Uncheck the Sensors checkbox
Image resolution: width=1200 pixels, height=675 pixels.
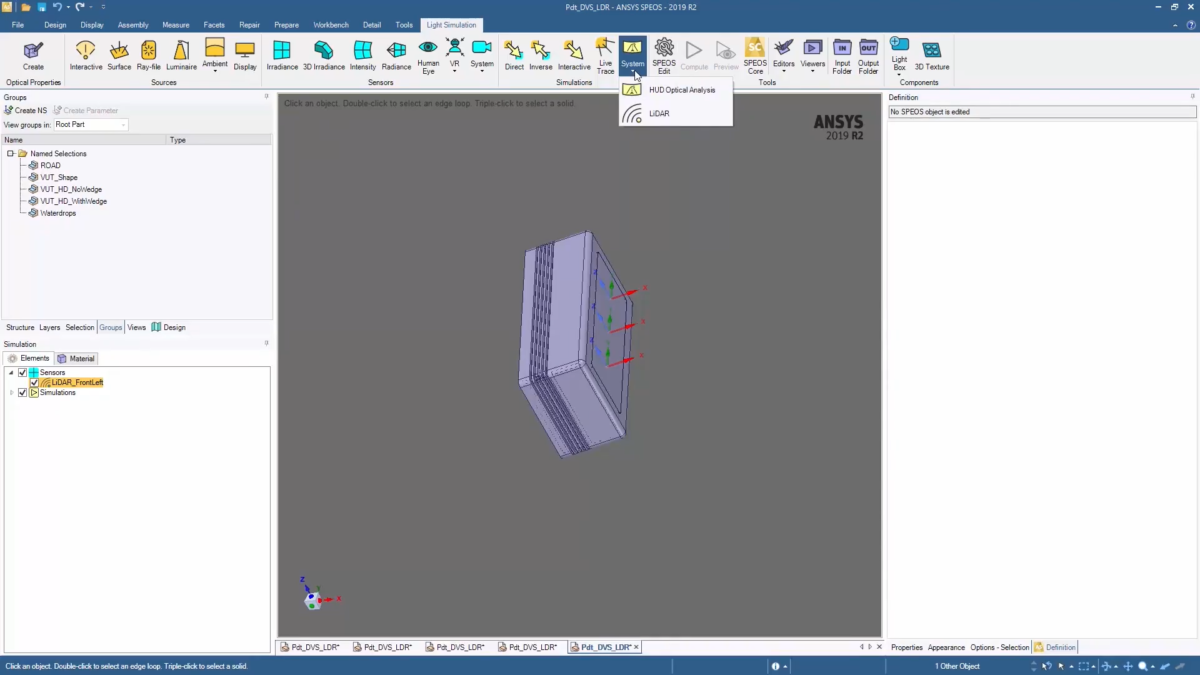click(x=23, y=372)
